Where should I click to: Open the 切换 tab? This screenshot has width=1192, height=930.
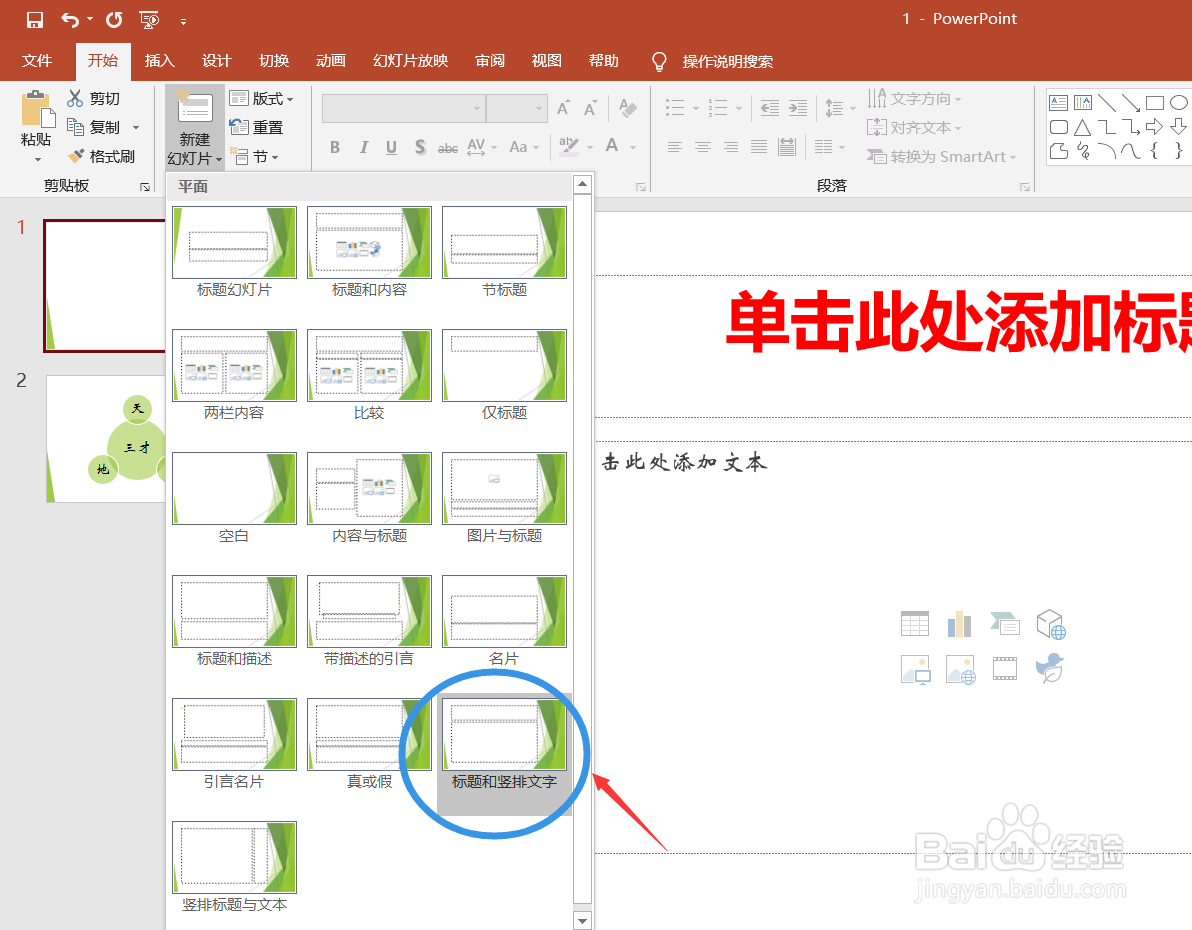click(274, 61)
